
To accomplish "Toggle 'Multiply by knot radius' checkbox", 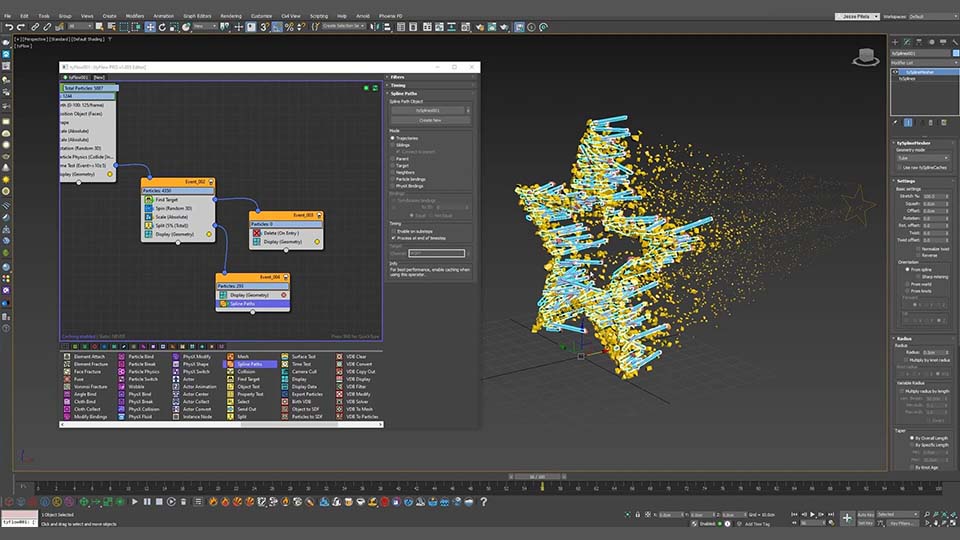I will pos(907,360).
